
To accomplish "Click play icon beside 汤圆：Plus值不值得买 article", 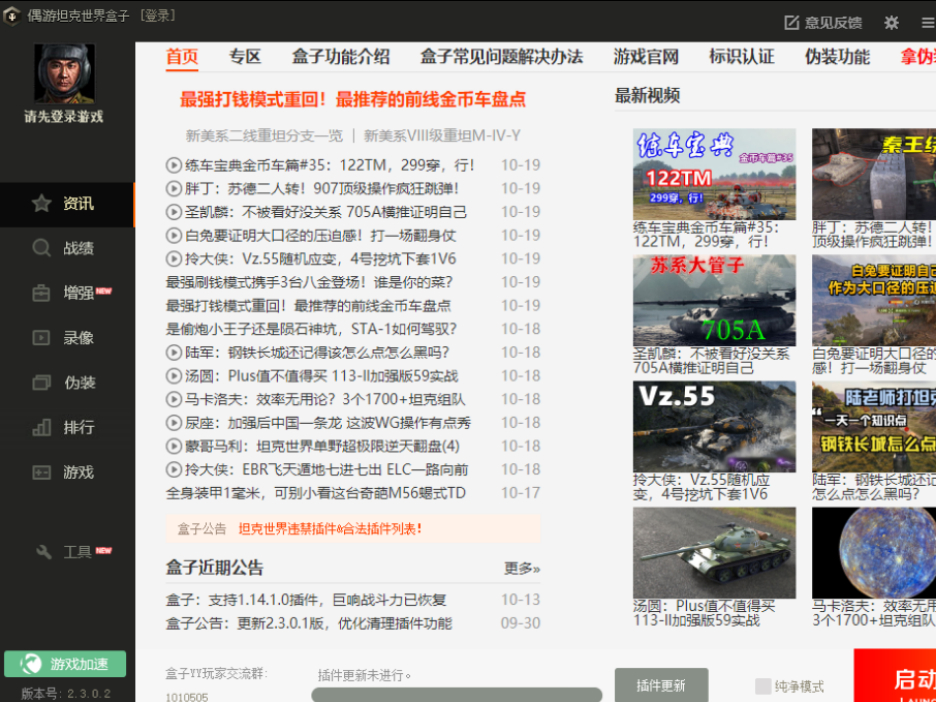I will point(173,375).
